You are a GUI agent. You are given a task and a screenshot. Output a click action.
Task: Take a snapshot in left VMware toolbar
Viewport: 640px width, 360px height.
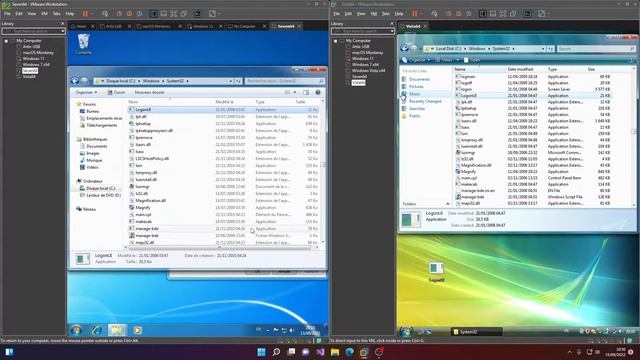coord(119,13)
